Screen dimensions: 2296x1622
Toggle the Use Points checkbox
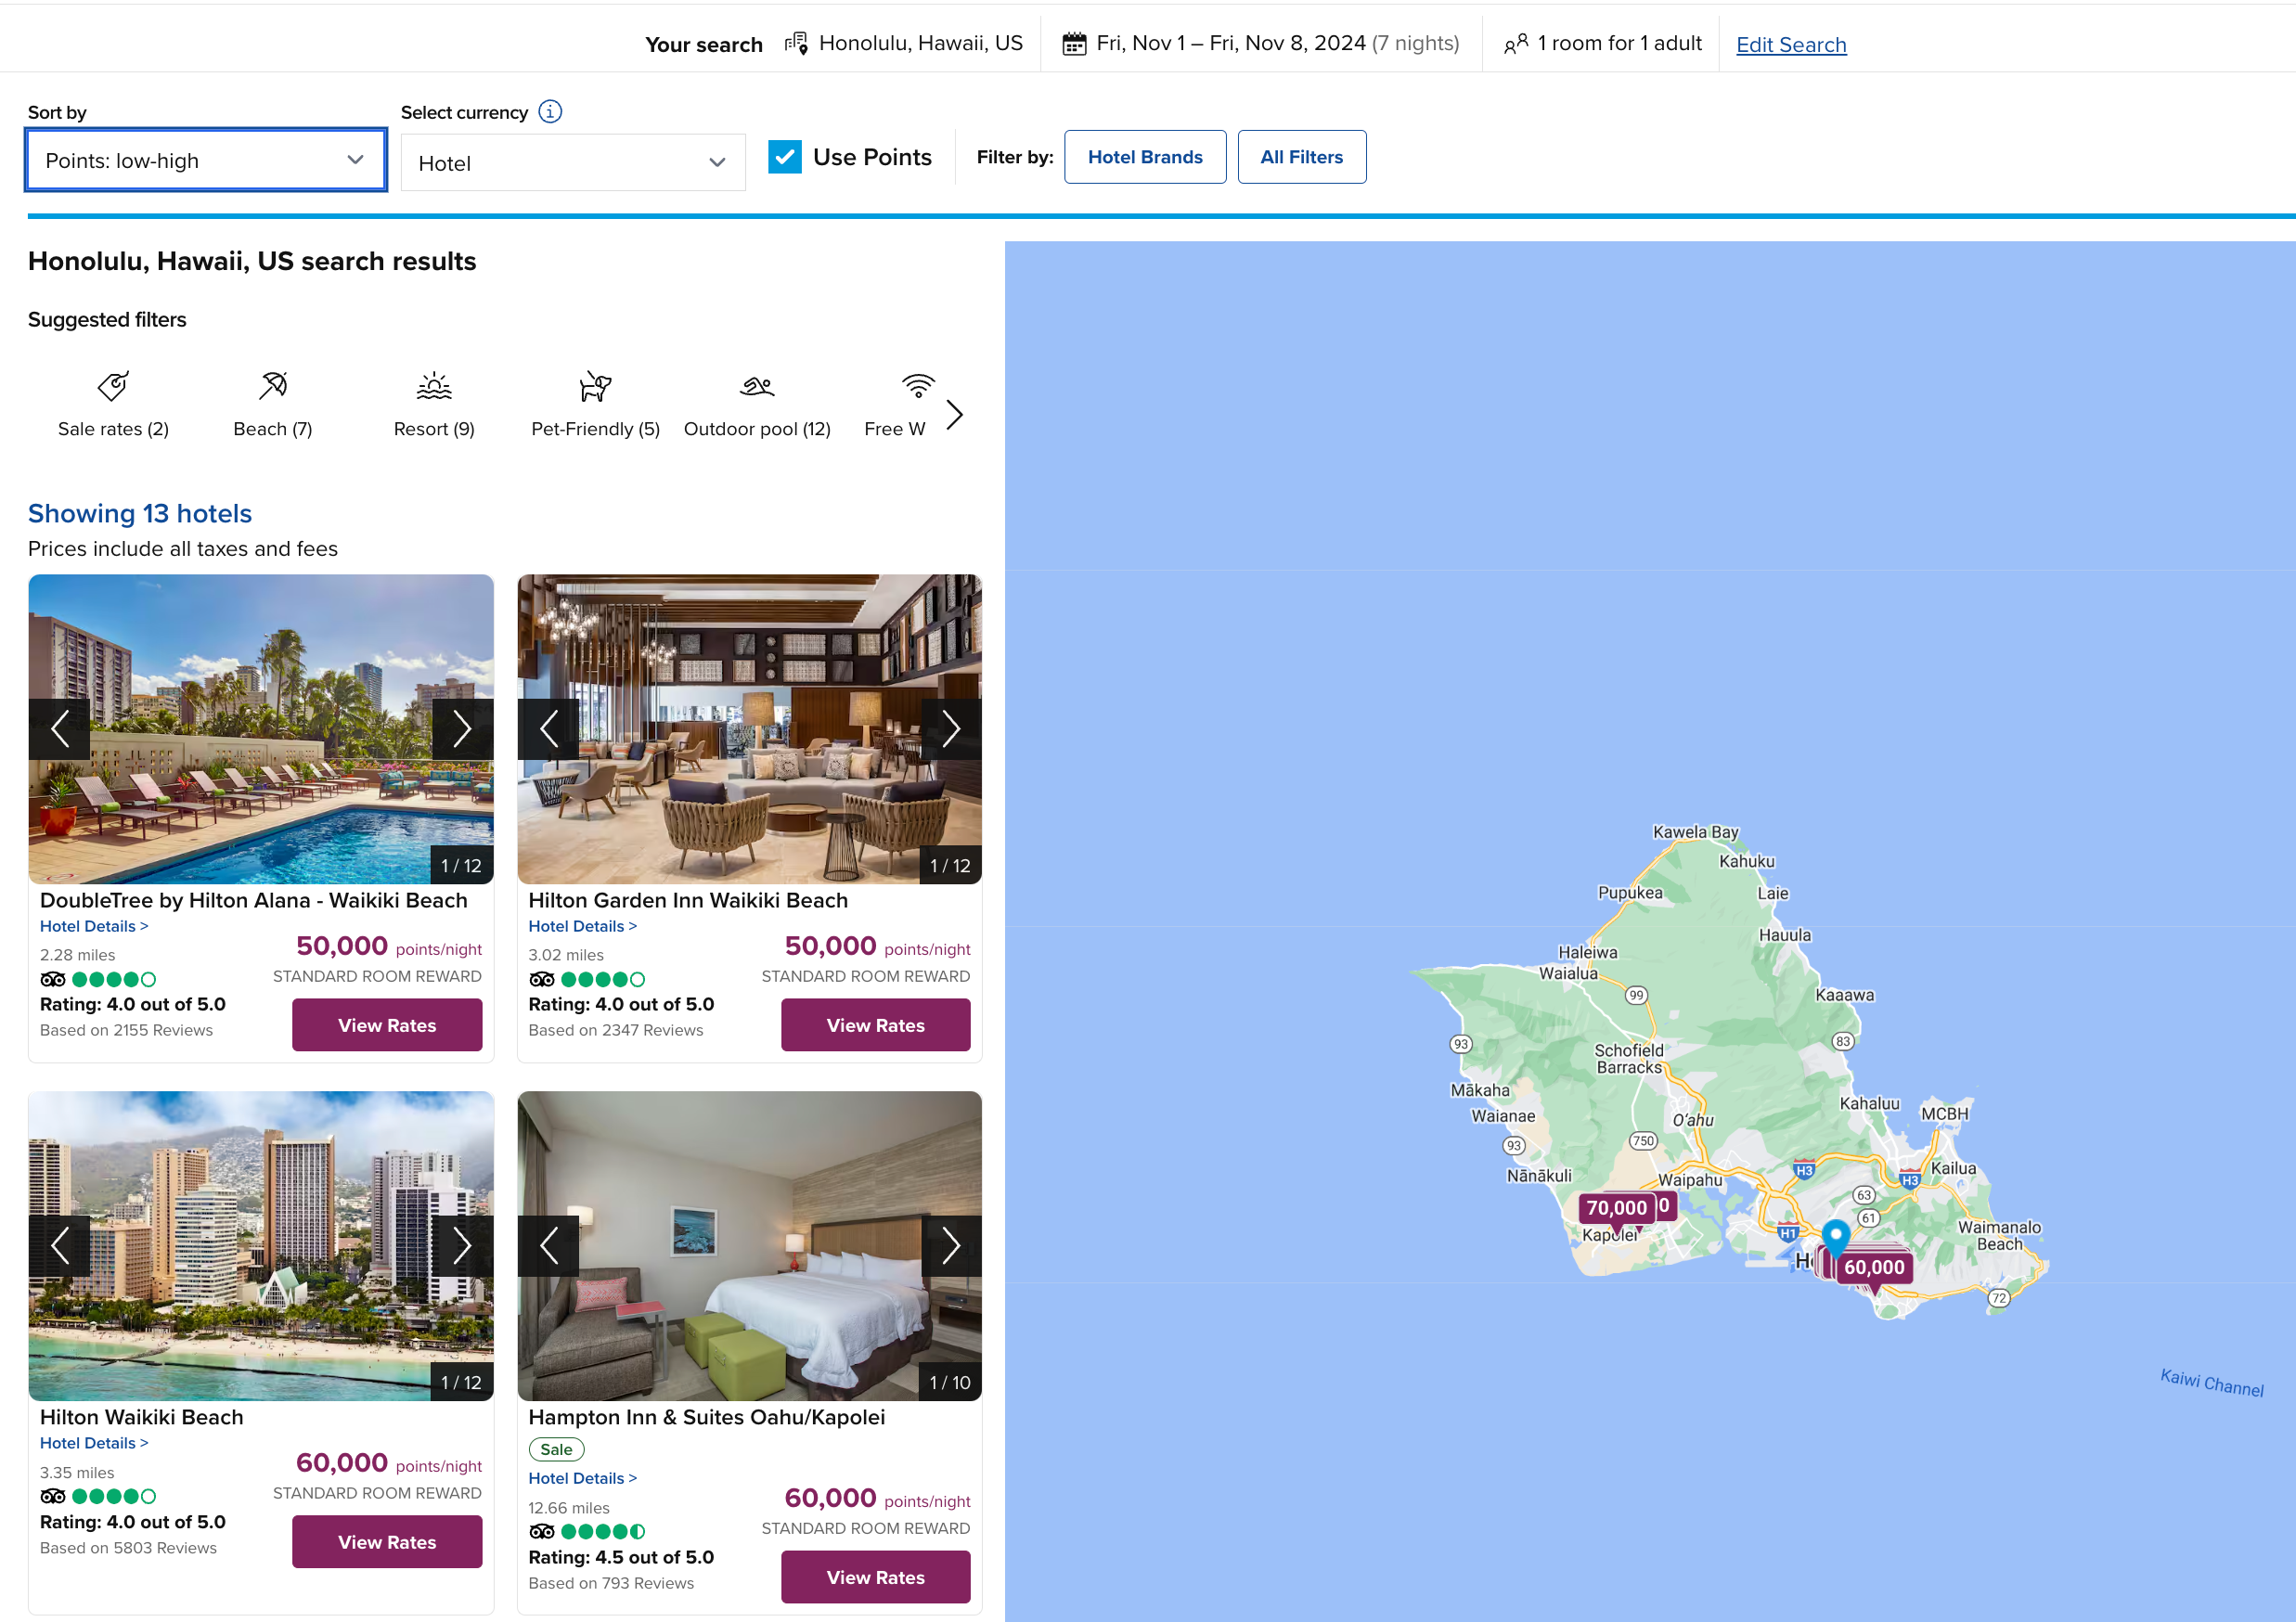click(x=786, y=156)
